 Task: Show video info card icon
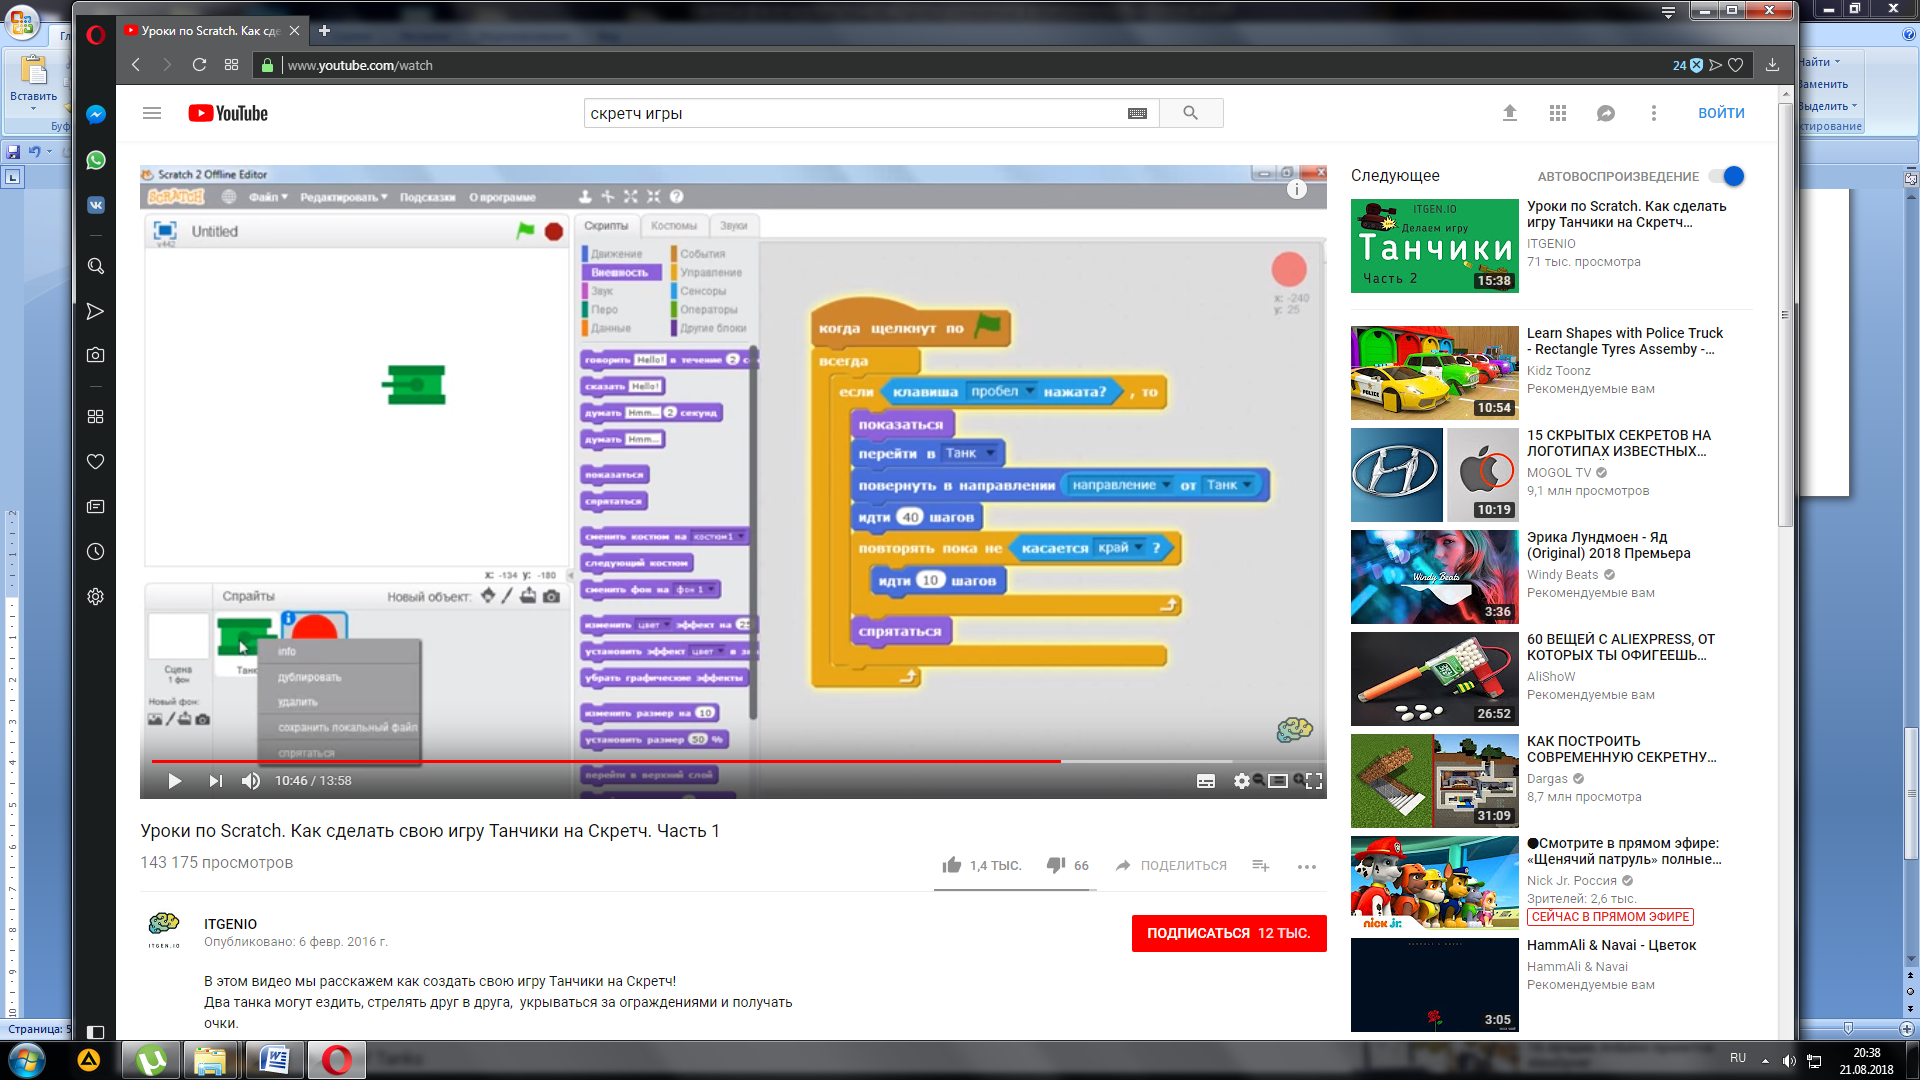click(x=1297, y=190)
